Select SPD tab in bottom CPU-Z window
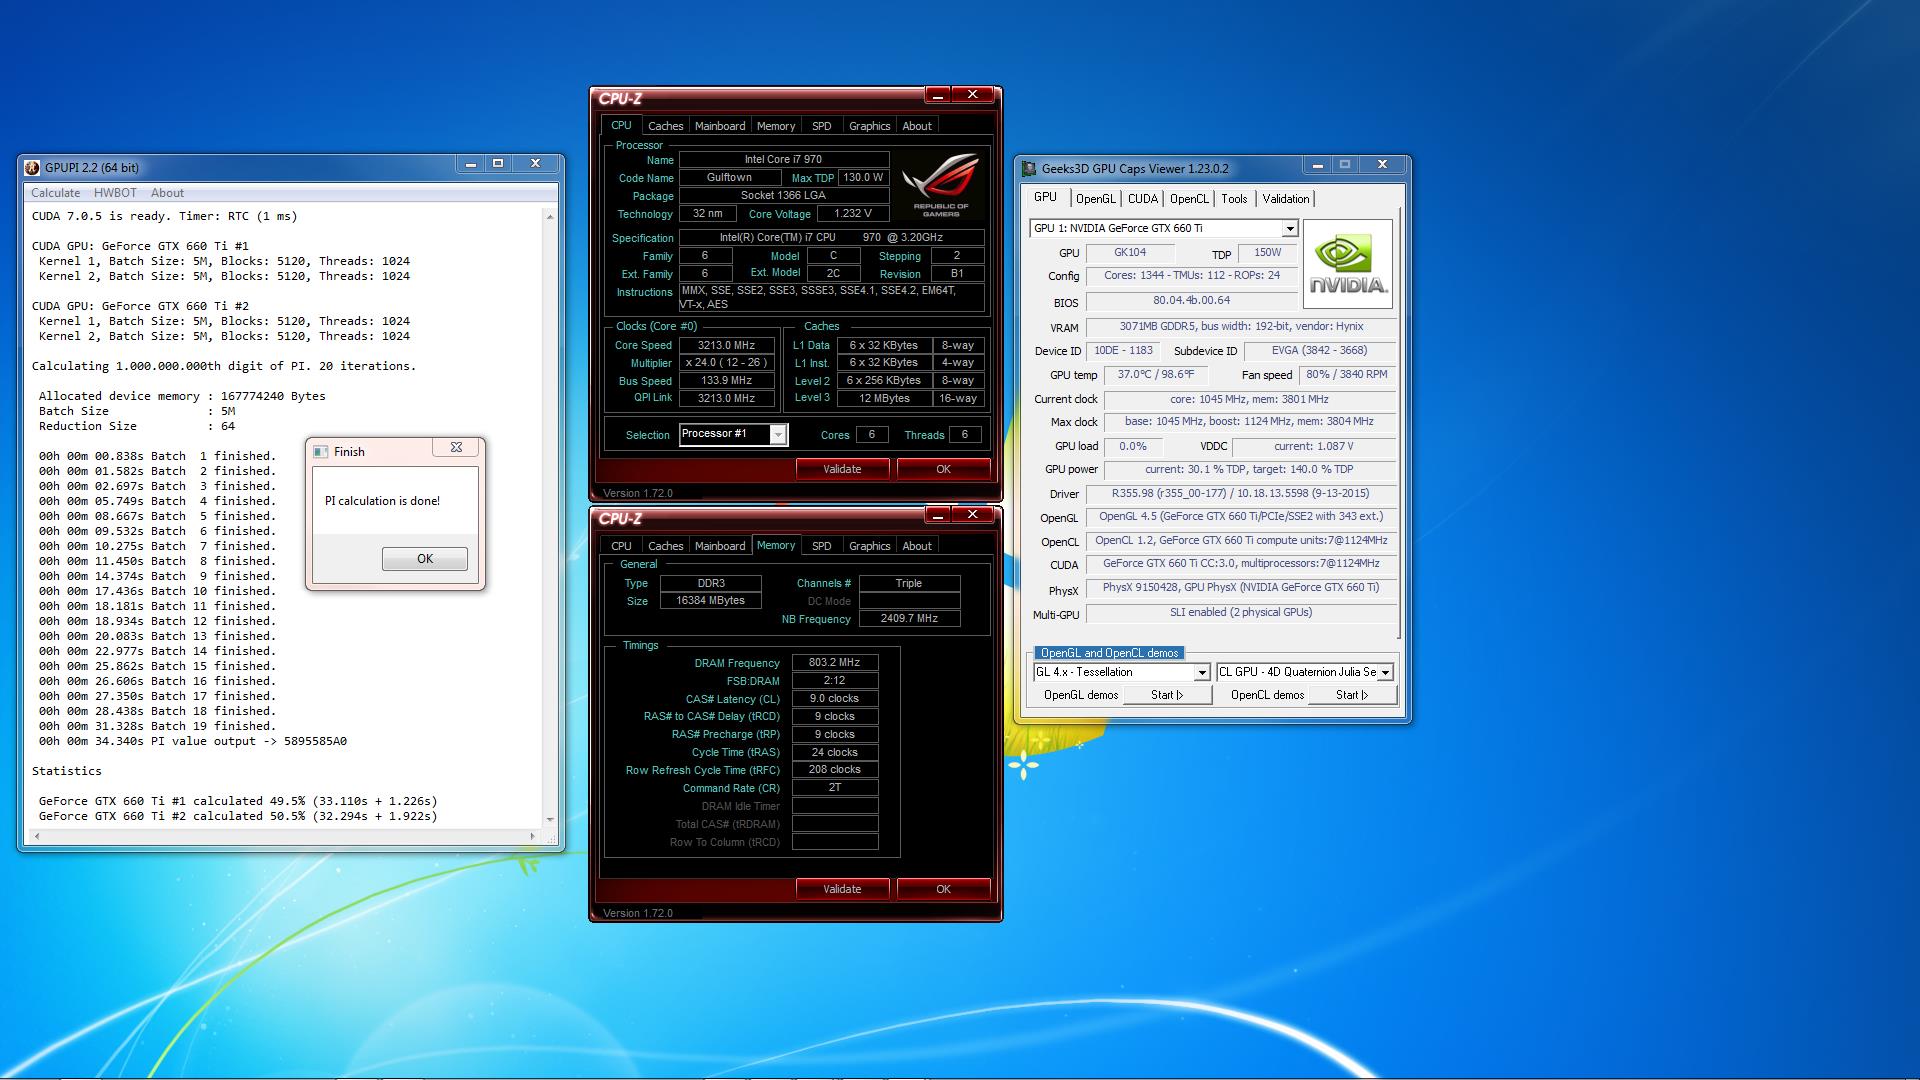The image size is (1920, 1080). 821,546
